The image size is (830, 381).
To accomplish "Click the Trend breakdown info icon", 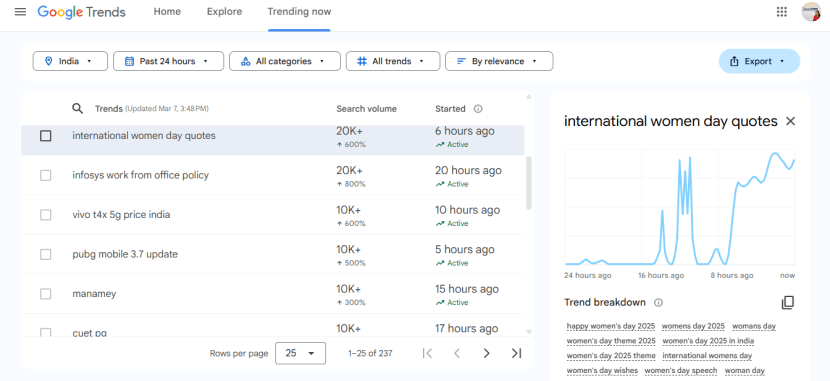I will 658,303.
